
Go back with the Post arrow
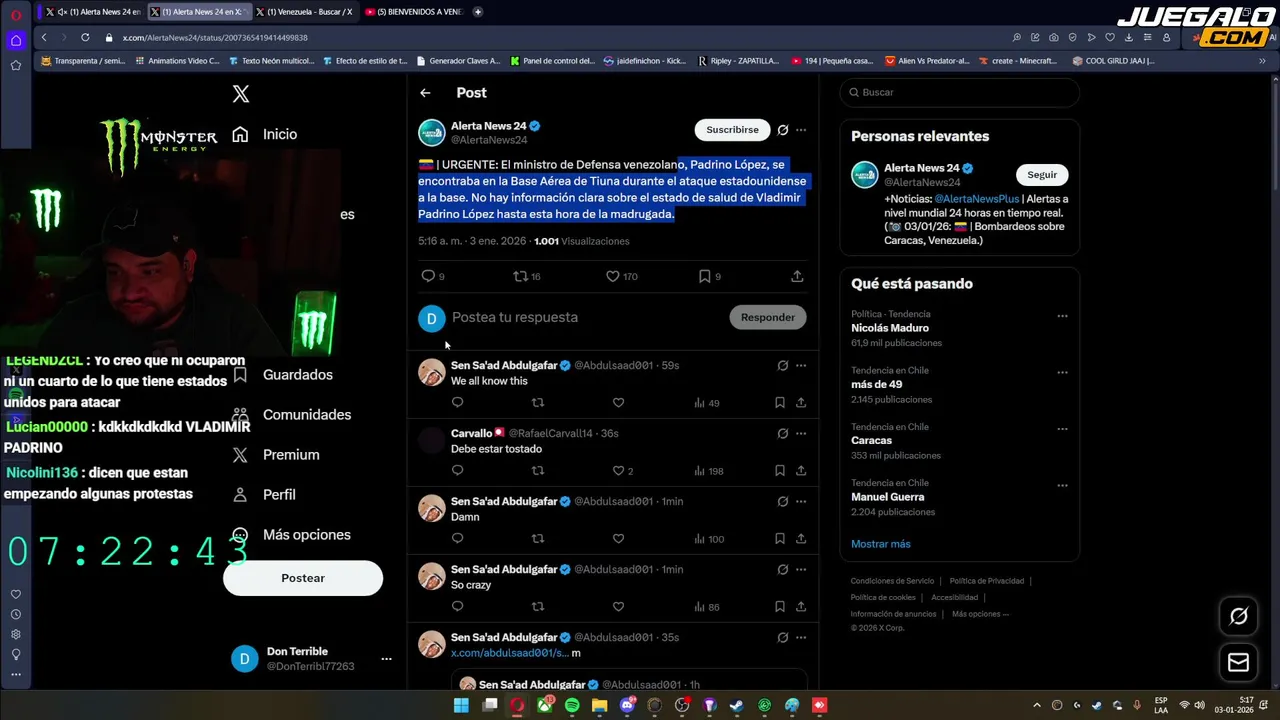pos(425,92)
